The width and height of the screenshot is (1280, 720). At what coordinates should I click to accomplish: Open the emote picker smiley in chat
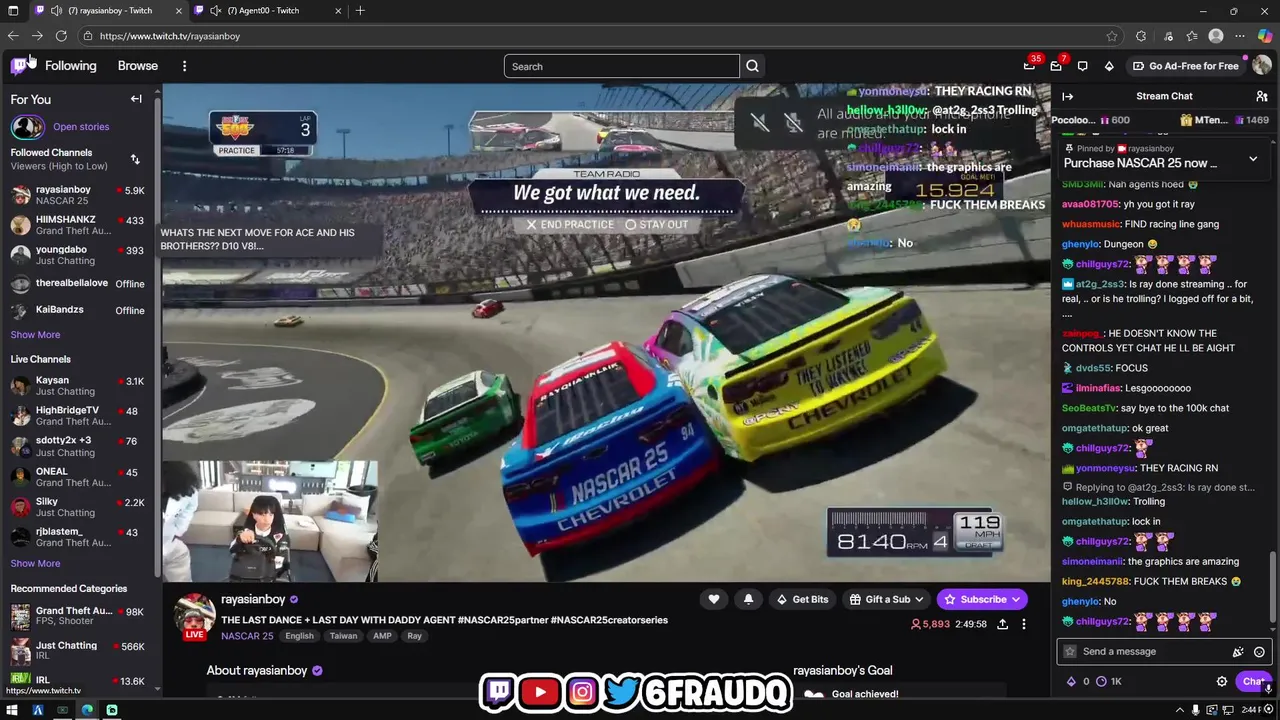click(x=1259, y=652)
